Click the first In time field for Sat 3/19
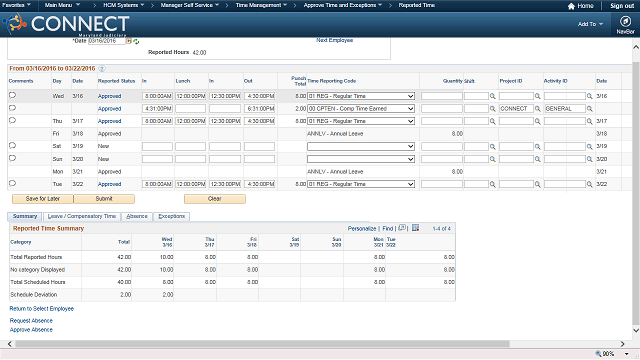 click(158, 147)
